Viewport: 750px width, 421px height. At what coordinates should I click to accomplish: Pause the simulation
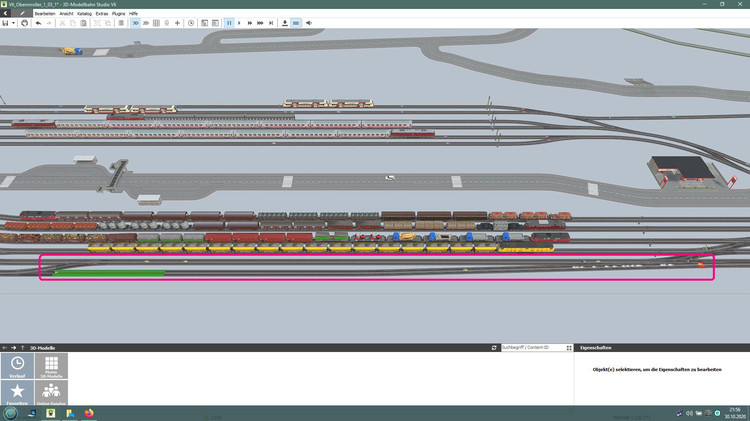pos(228,22)
